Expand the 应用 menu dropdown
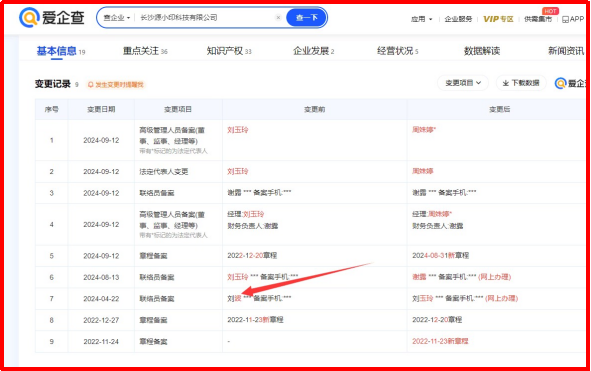This screenshot has height=371, width=591. (x=421, y=19)
